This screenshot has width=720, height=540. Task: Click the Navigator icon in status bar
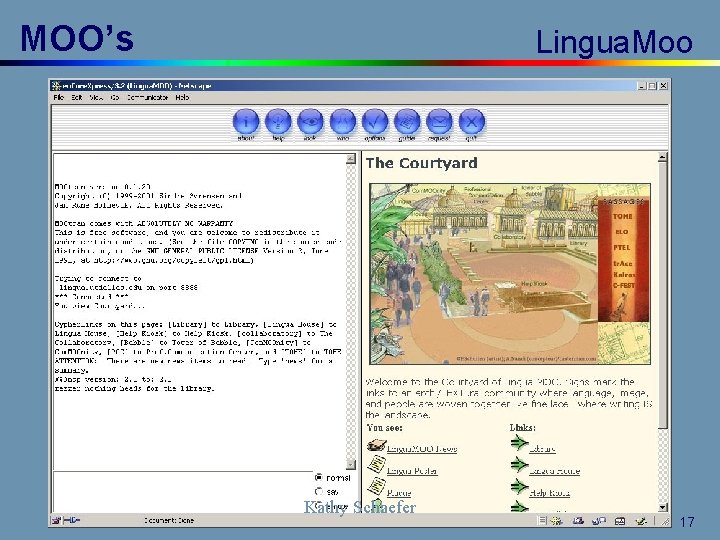point(557,521)
